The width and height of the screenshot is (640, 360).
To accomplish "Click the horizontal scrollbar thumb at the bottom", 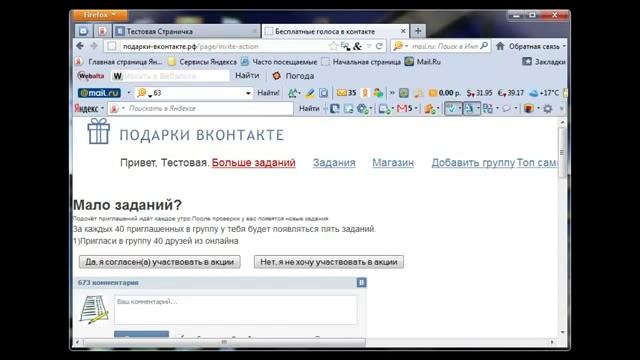I will 224,342.
